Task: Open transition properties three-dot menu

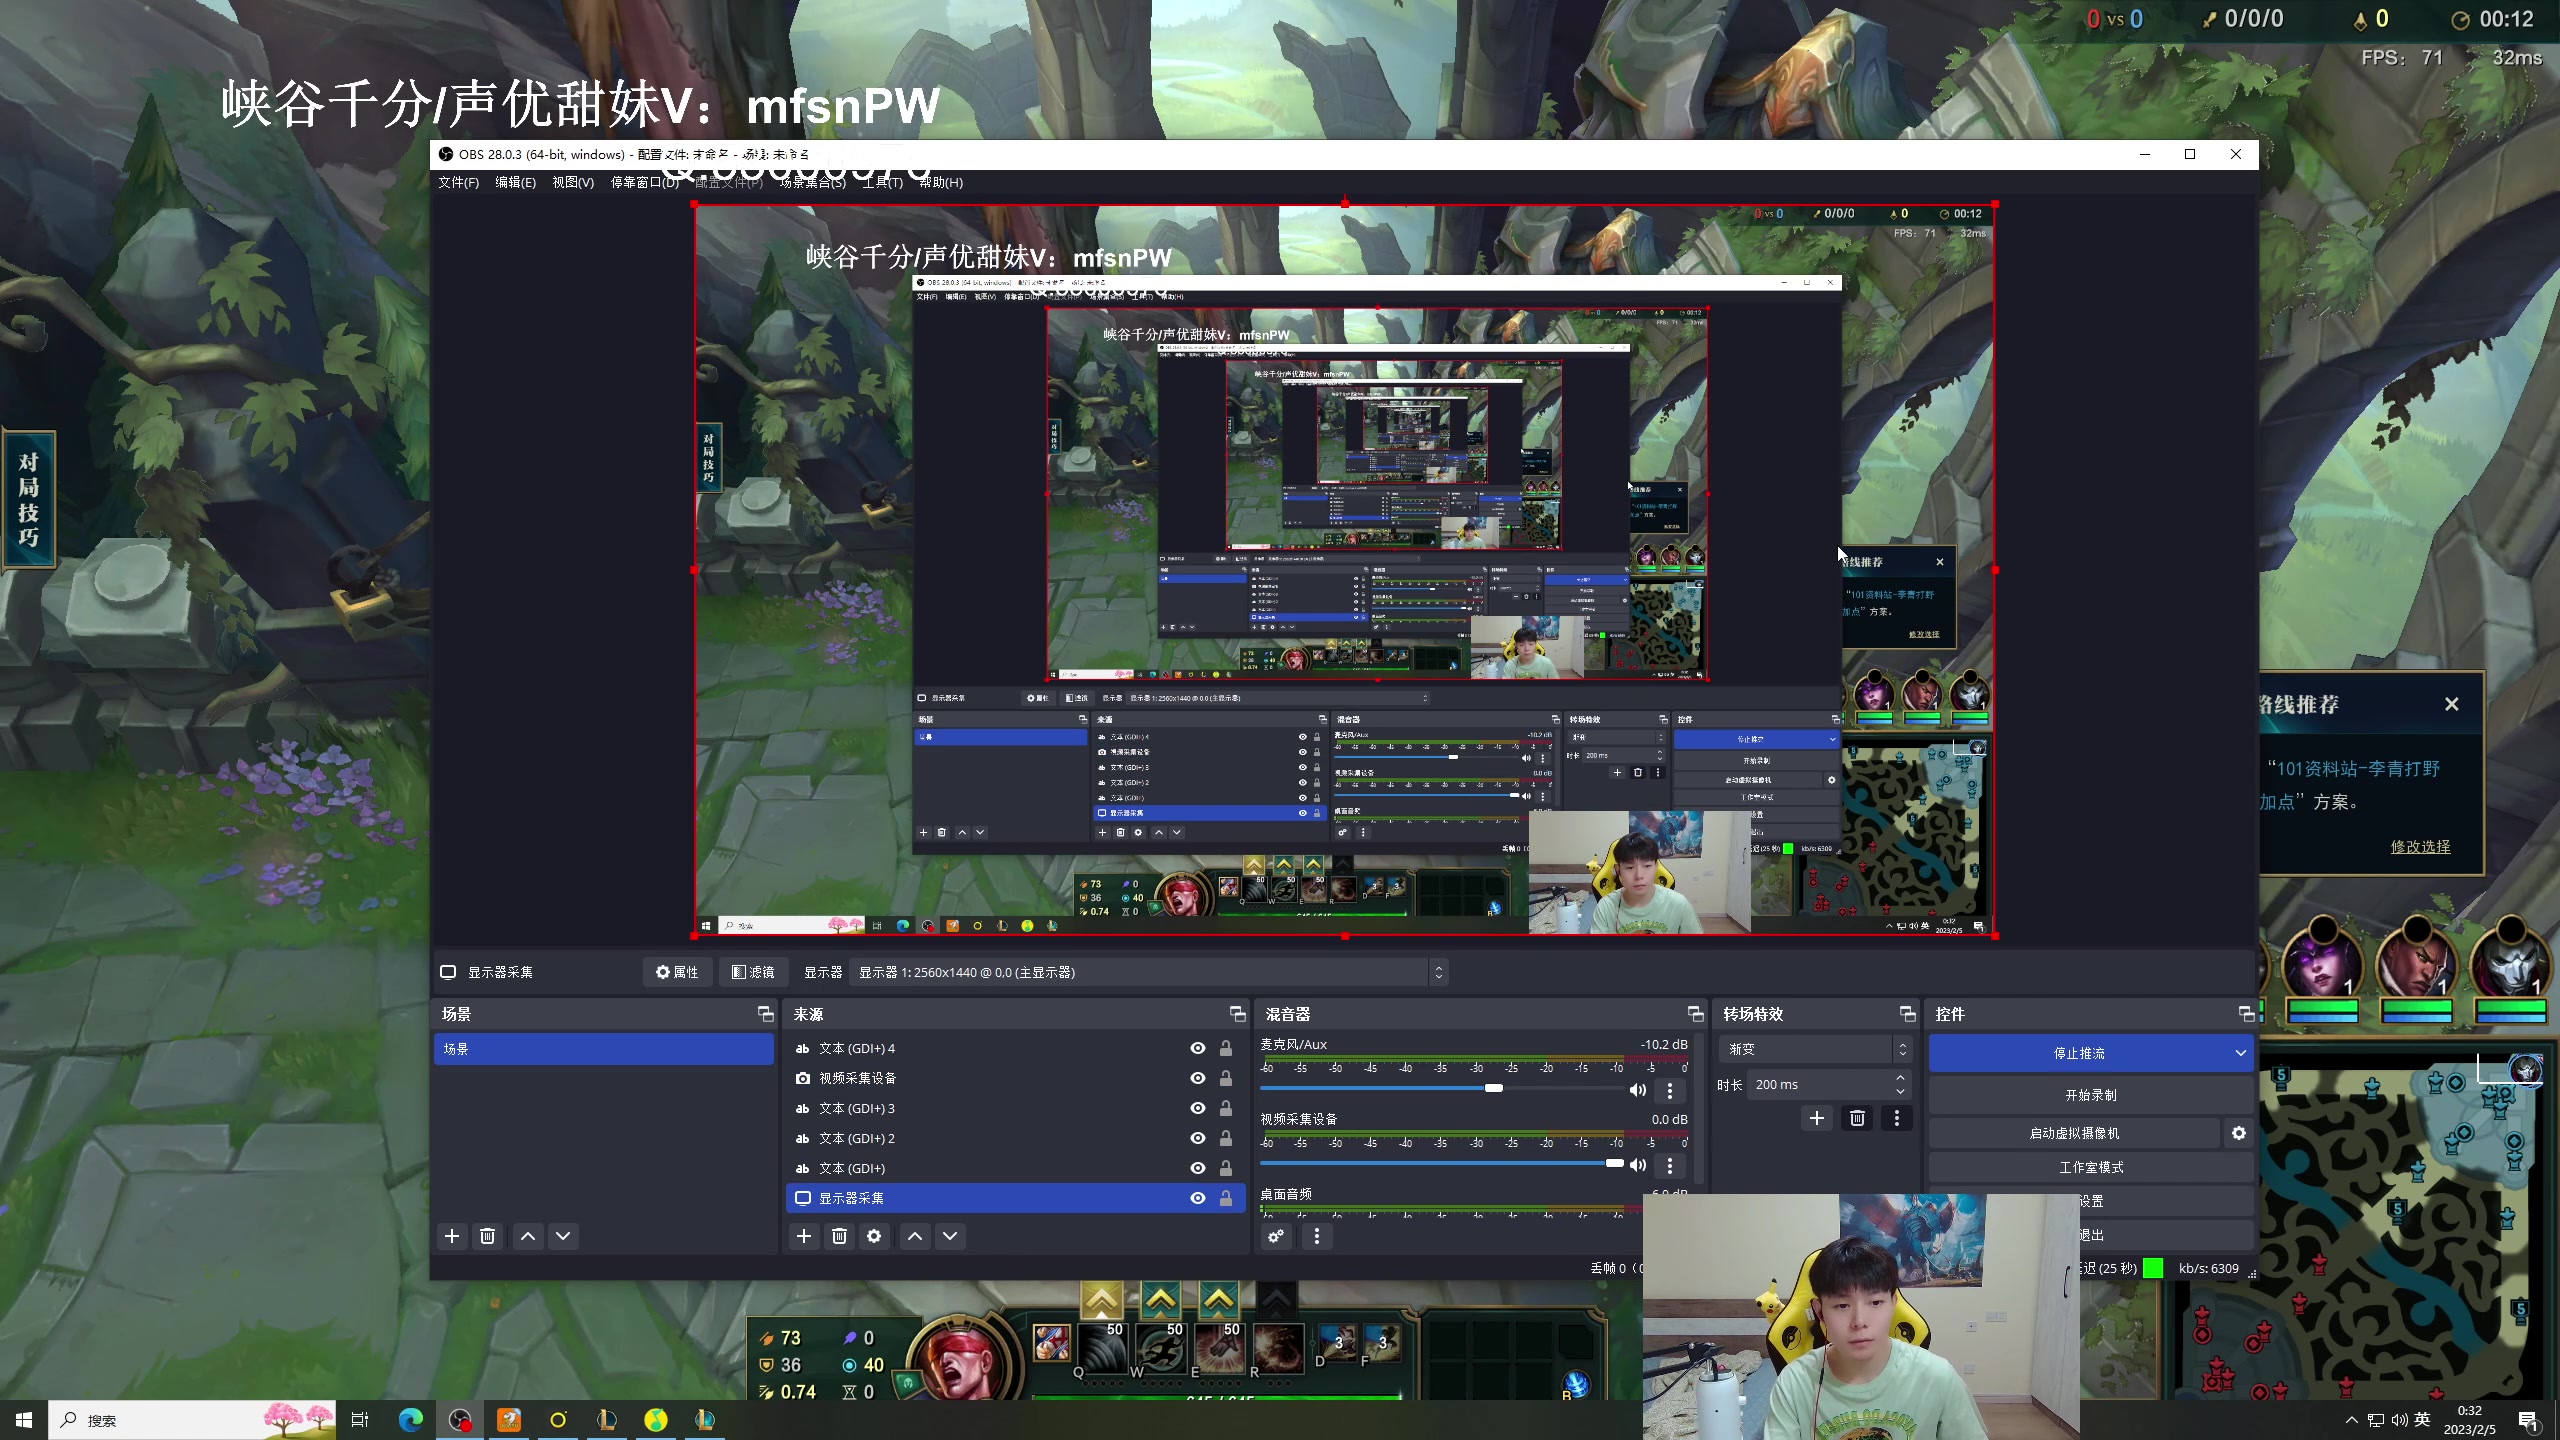Action: pyautogui.click(x=1896, y=1118)
